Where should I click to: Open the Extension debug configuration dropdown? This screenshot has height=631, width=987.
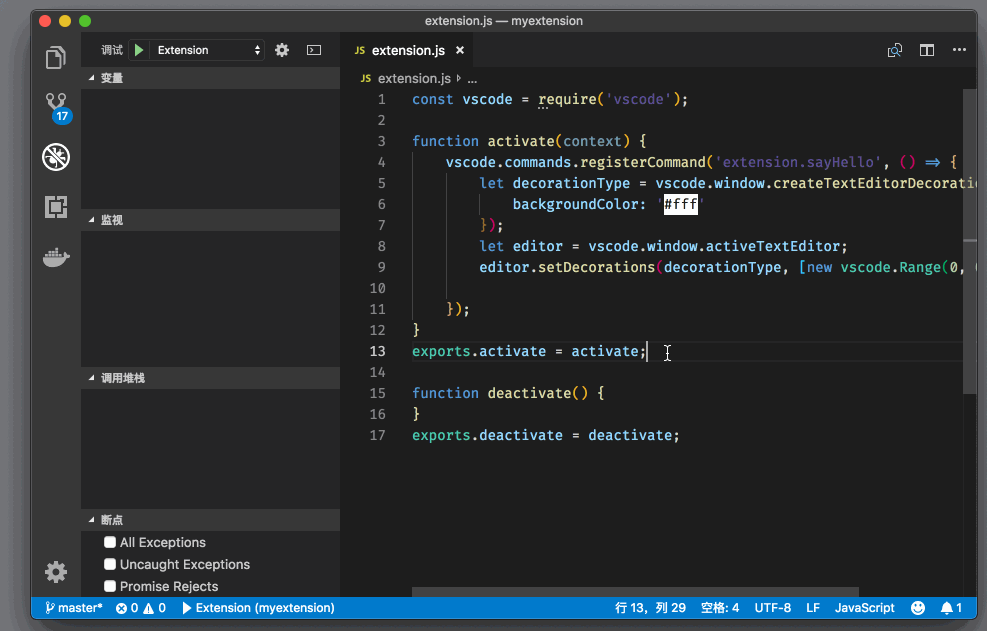pos(208,50)
